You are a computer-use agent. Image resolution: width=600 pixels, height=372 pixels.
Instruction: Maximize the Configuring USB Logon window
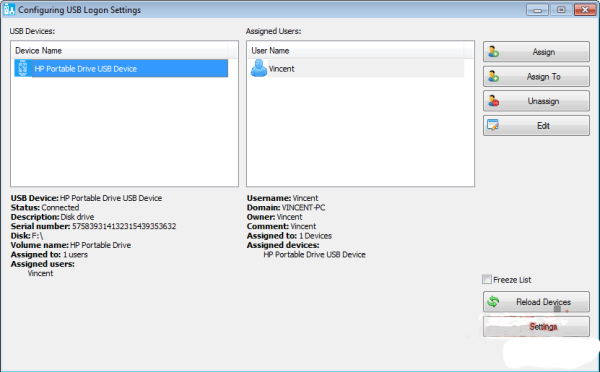click(x=561, y=10)
